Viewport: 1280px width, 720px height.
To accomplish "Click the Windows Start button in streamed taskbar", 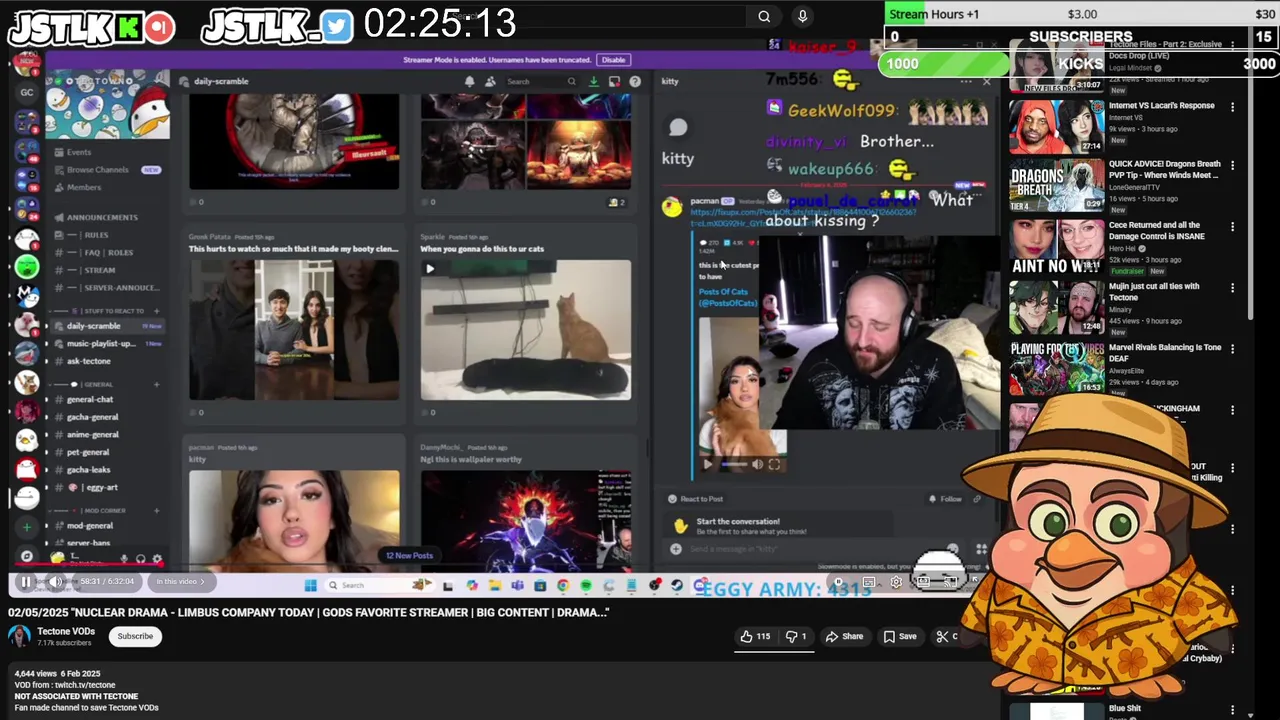I will coord(310,585).
